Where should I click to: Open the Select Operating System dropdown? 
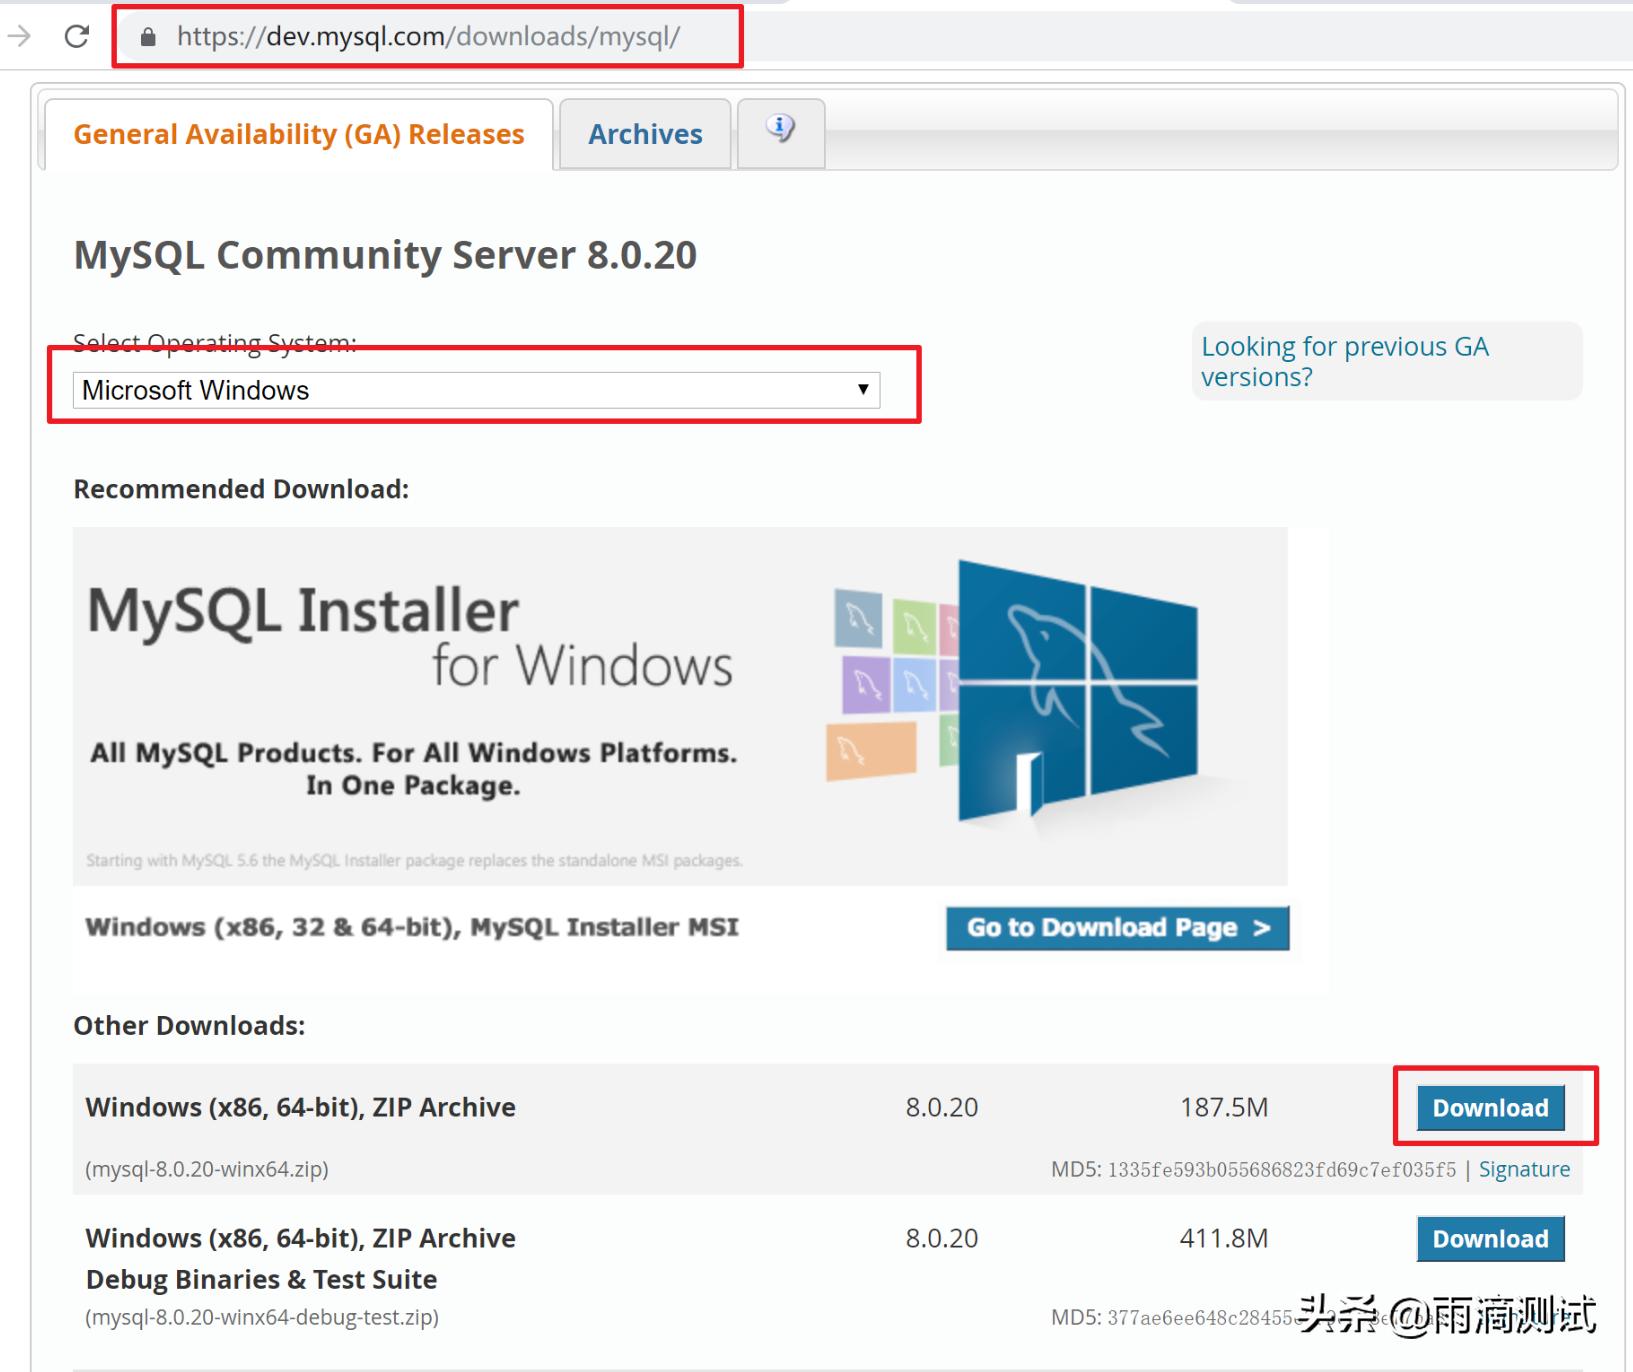[x=475, y=390]
